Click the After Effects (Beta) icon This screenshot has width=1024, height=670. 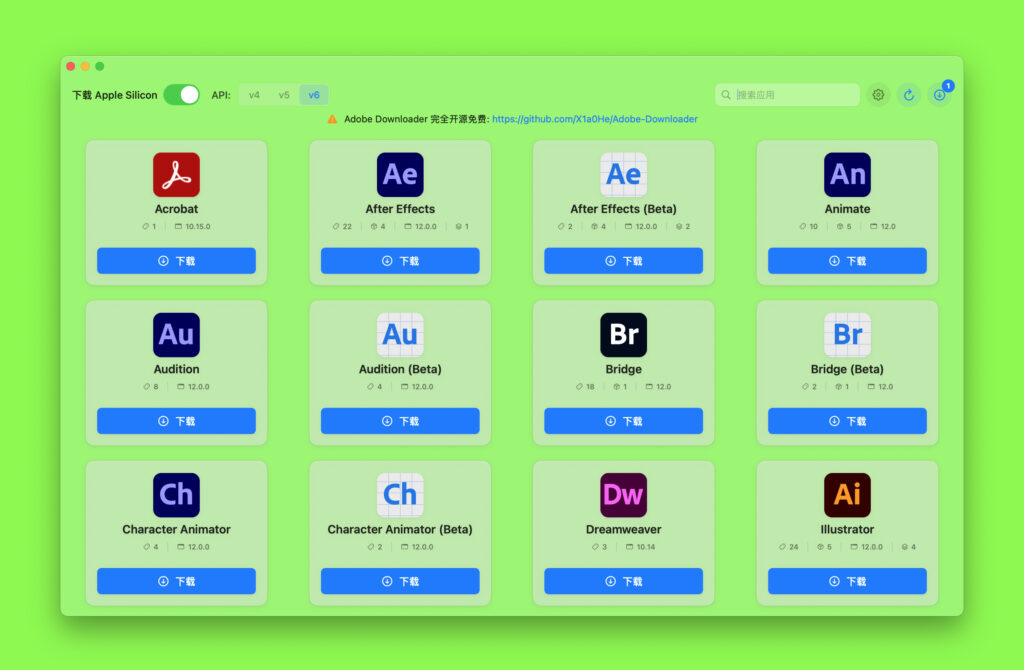coord(623,174)
